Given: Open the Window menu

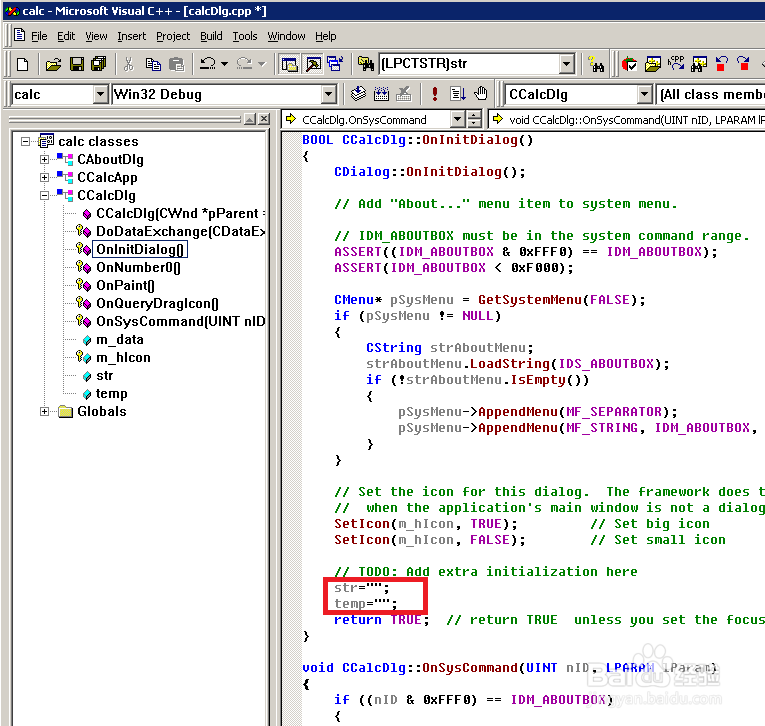Looking at the screenshot, I should click(x=286, y=36).
